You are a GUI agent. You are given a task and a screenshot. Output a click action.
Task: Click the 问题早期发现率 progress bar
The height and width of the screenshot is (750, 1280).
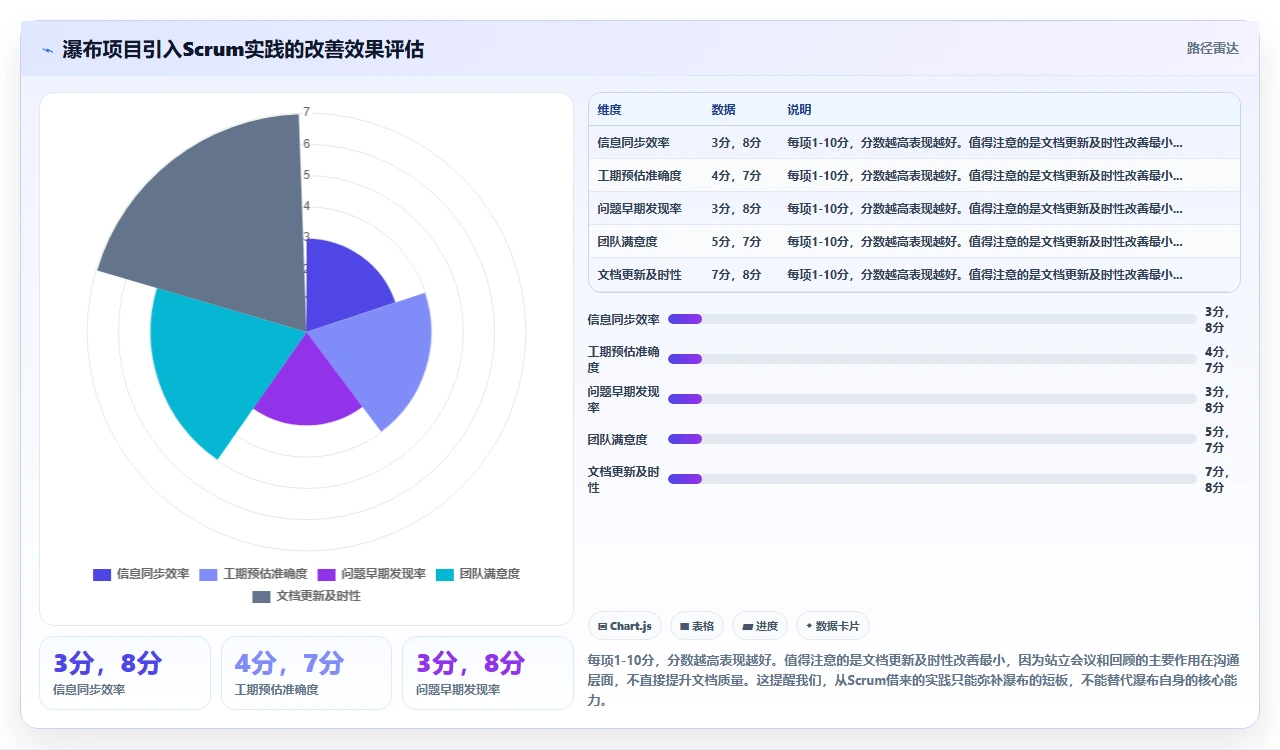(x=932, y=399)
